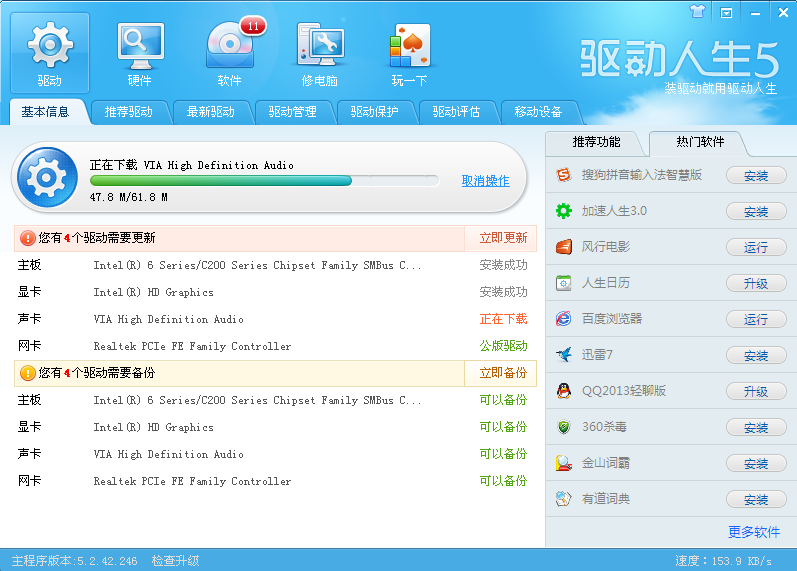Image resolution: width=797 pixels, height=571 pixels.
Task: Click the 加速人生3.0 green gear icon
Action: [564, 211]
